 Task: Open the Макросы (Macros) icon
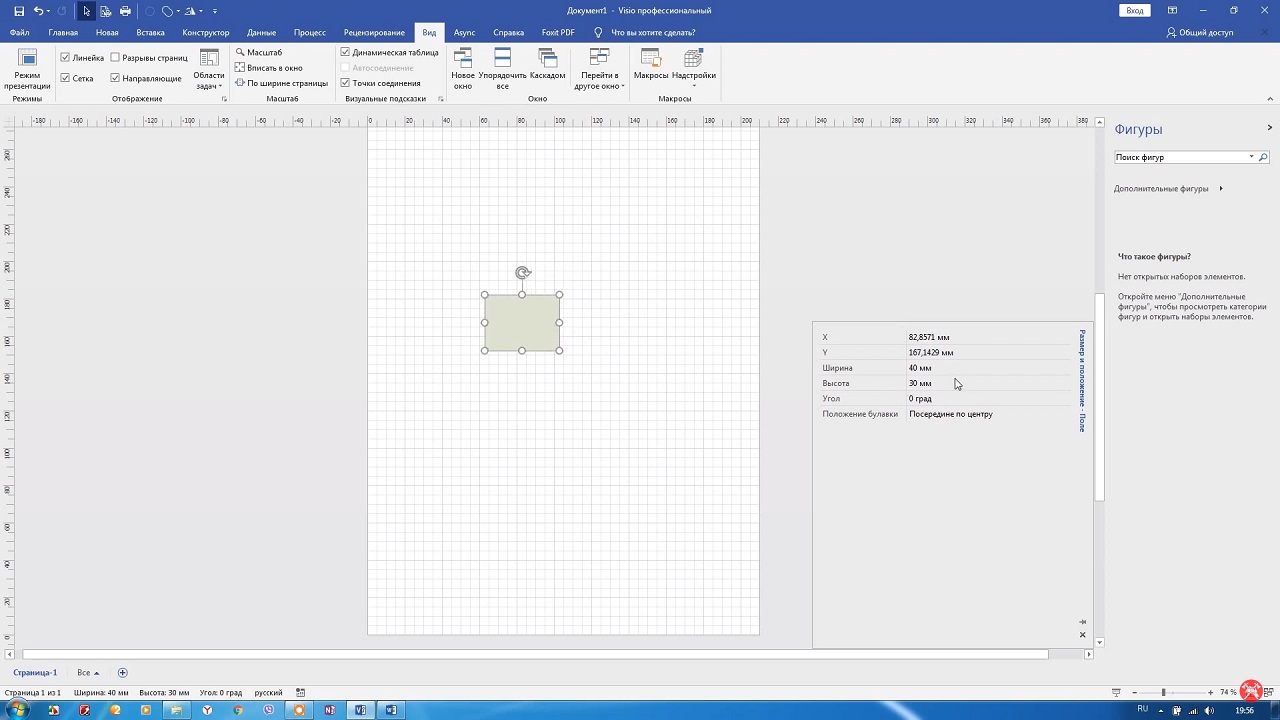[651, 64]
